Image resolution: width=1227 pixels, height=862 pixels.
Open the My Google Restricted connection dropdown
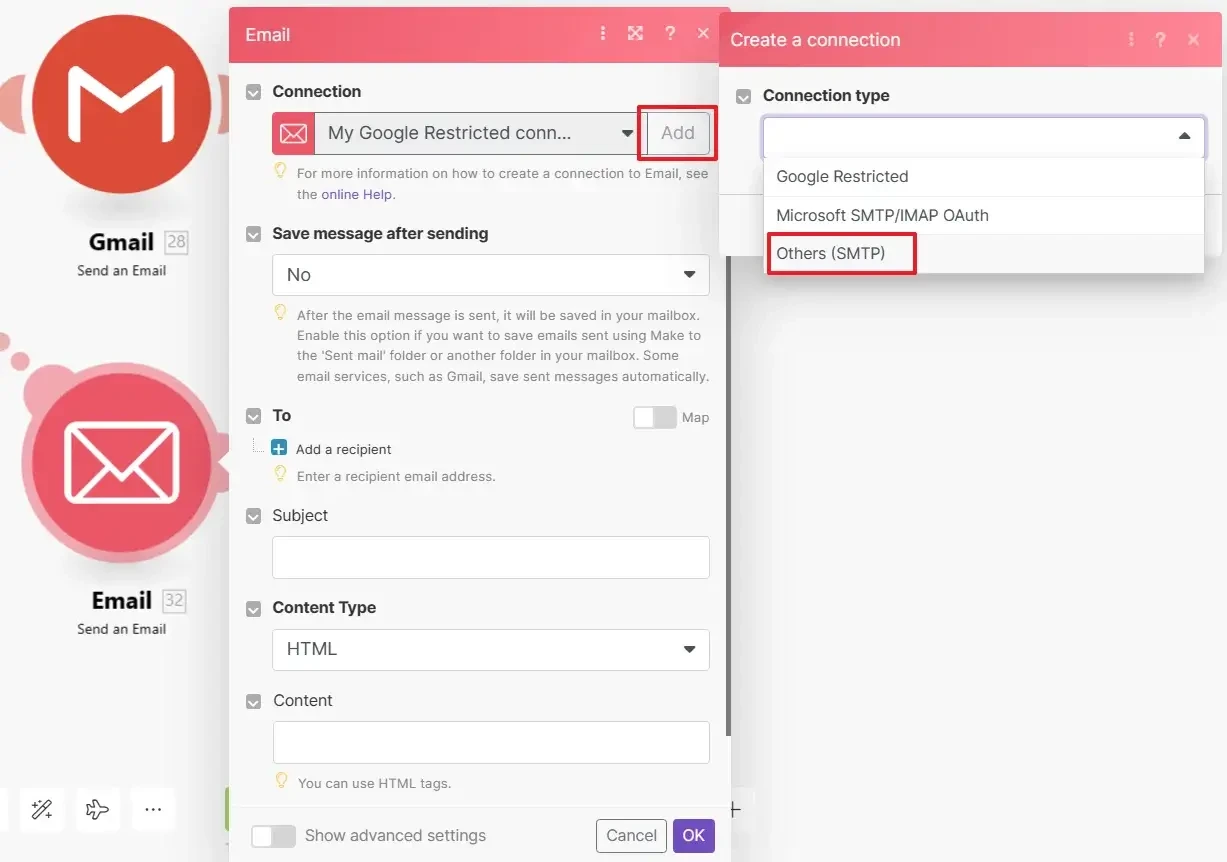click(x=478, y=133)
